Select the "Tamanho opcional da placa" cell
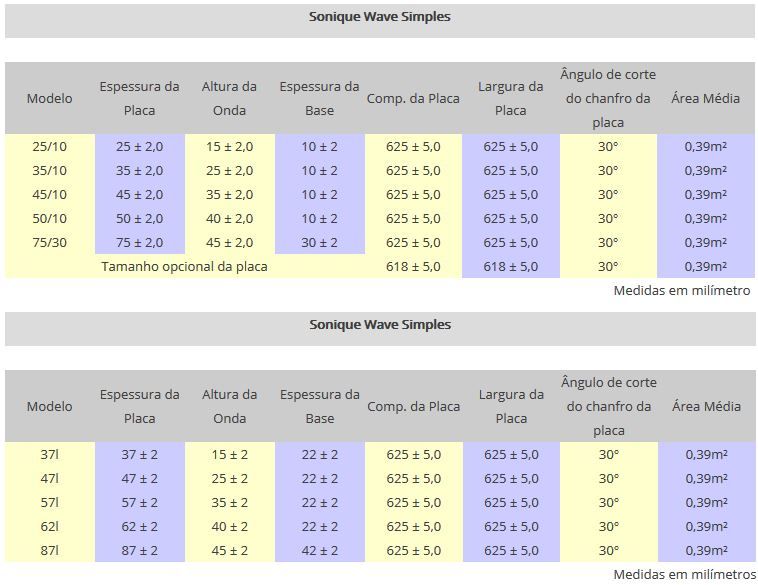Image resolution: width=758 pixels, height=585 pixels. [x=185, y=266]
